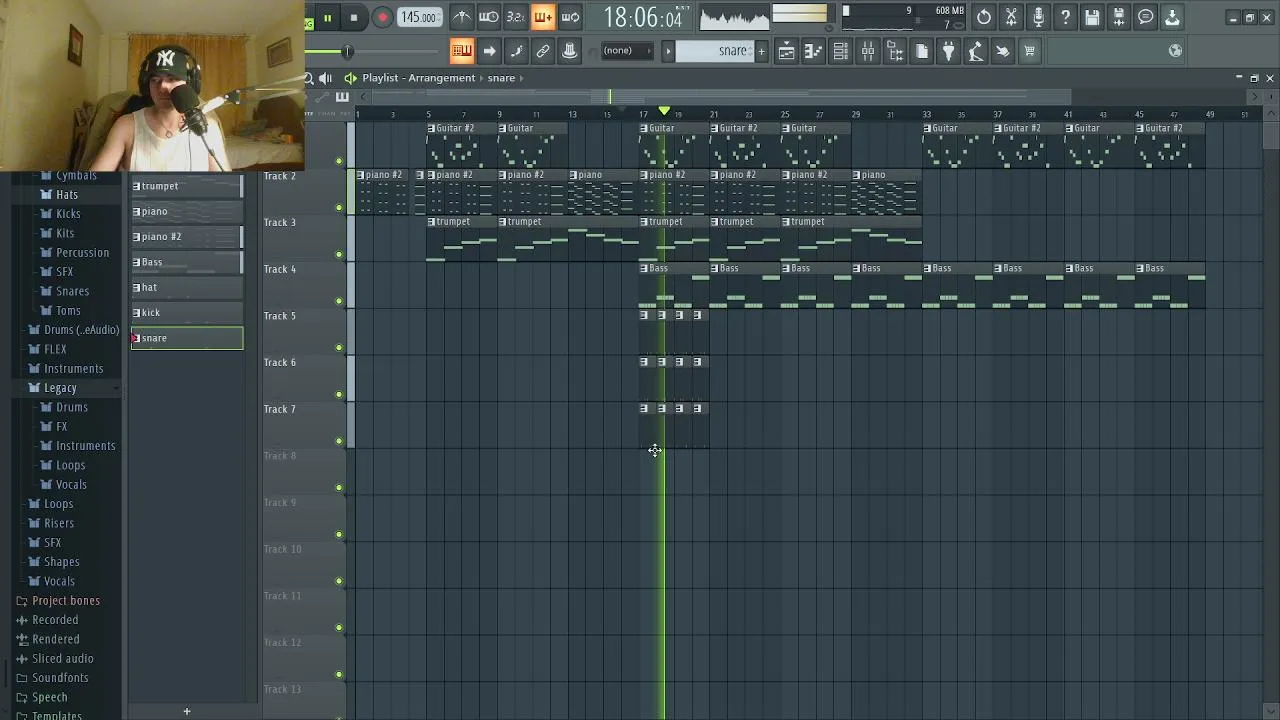The image size is (1280, 720).
Task: Click the 145.000 tempo field
Action: [419, 17]
